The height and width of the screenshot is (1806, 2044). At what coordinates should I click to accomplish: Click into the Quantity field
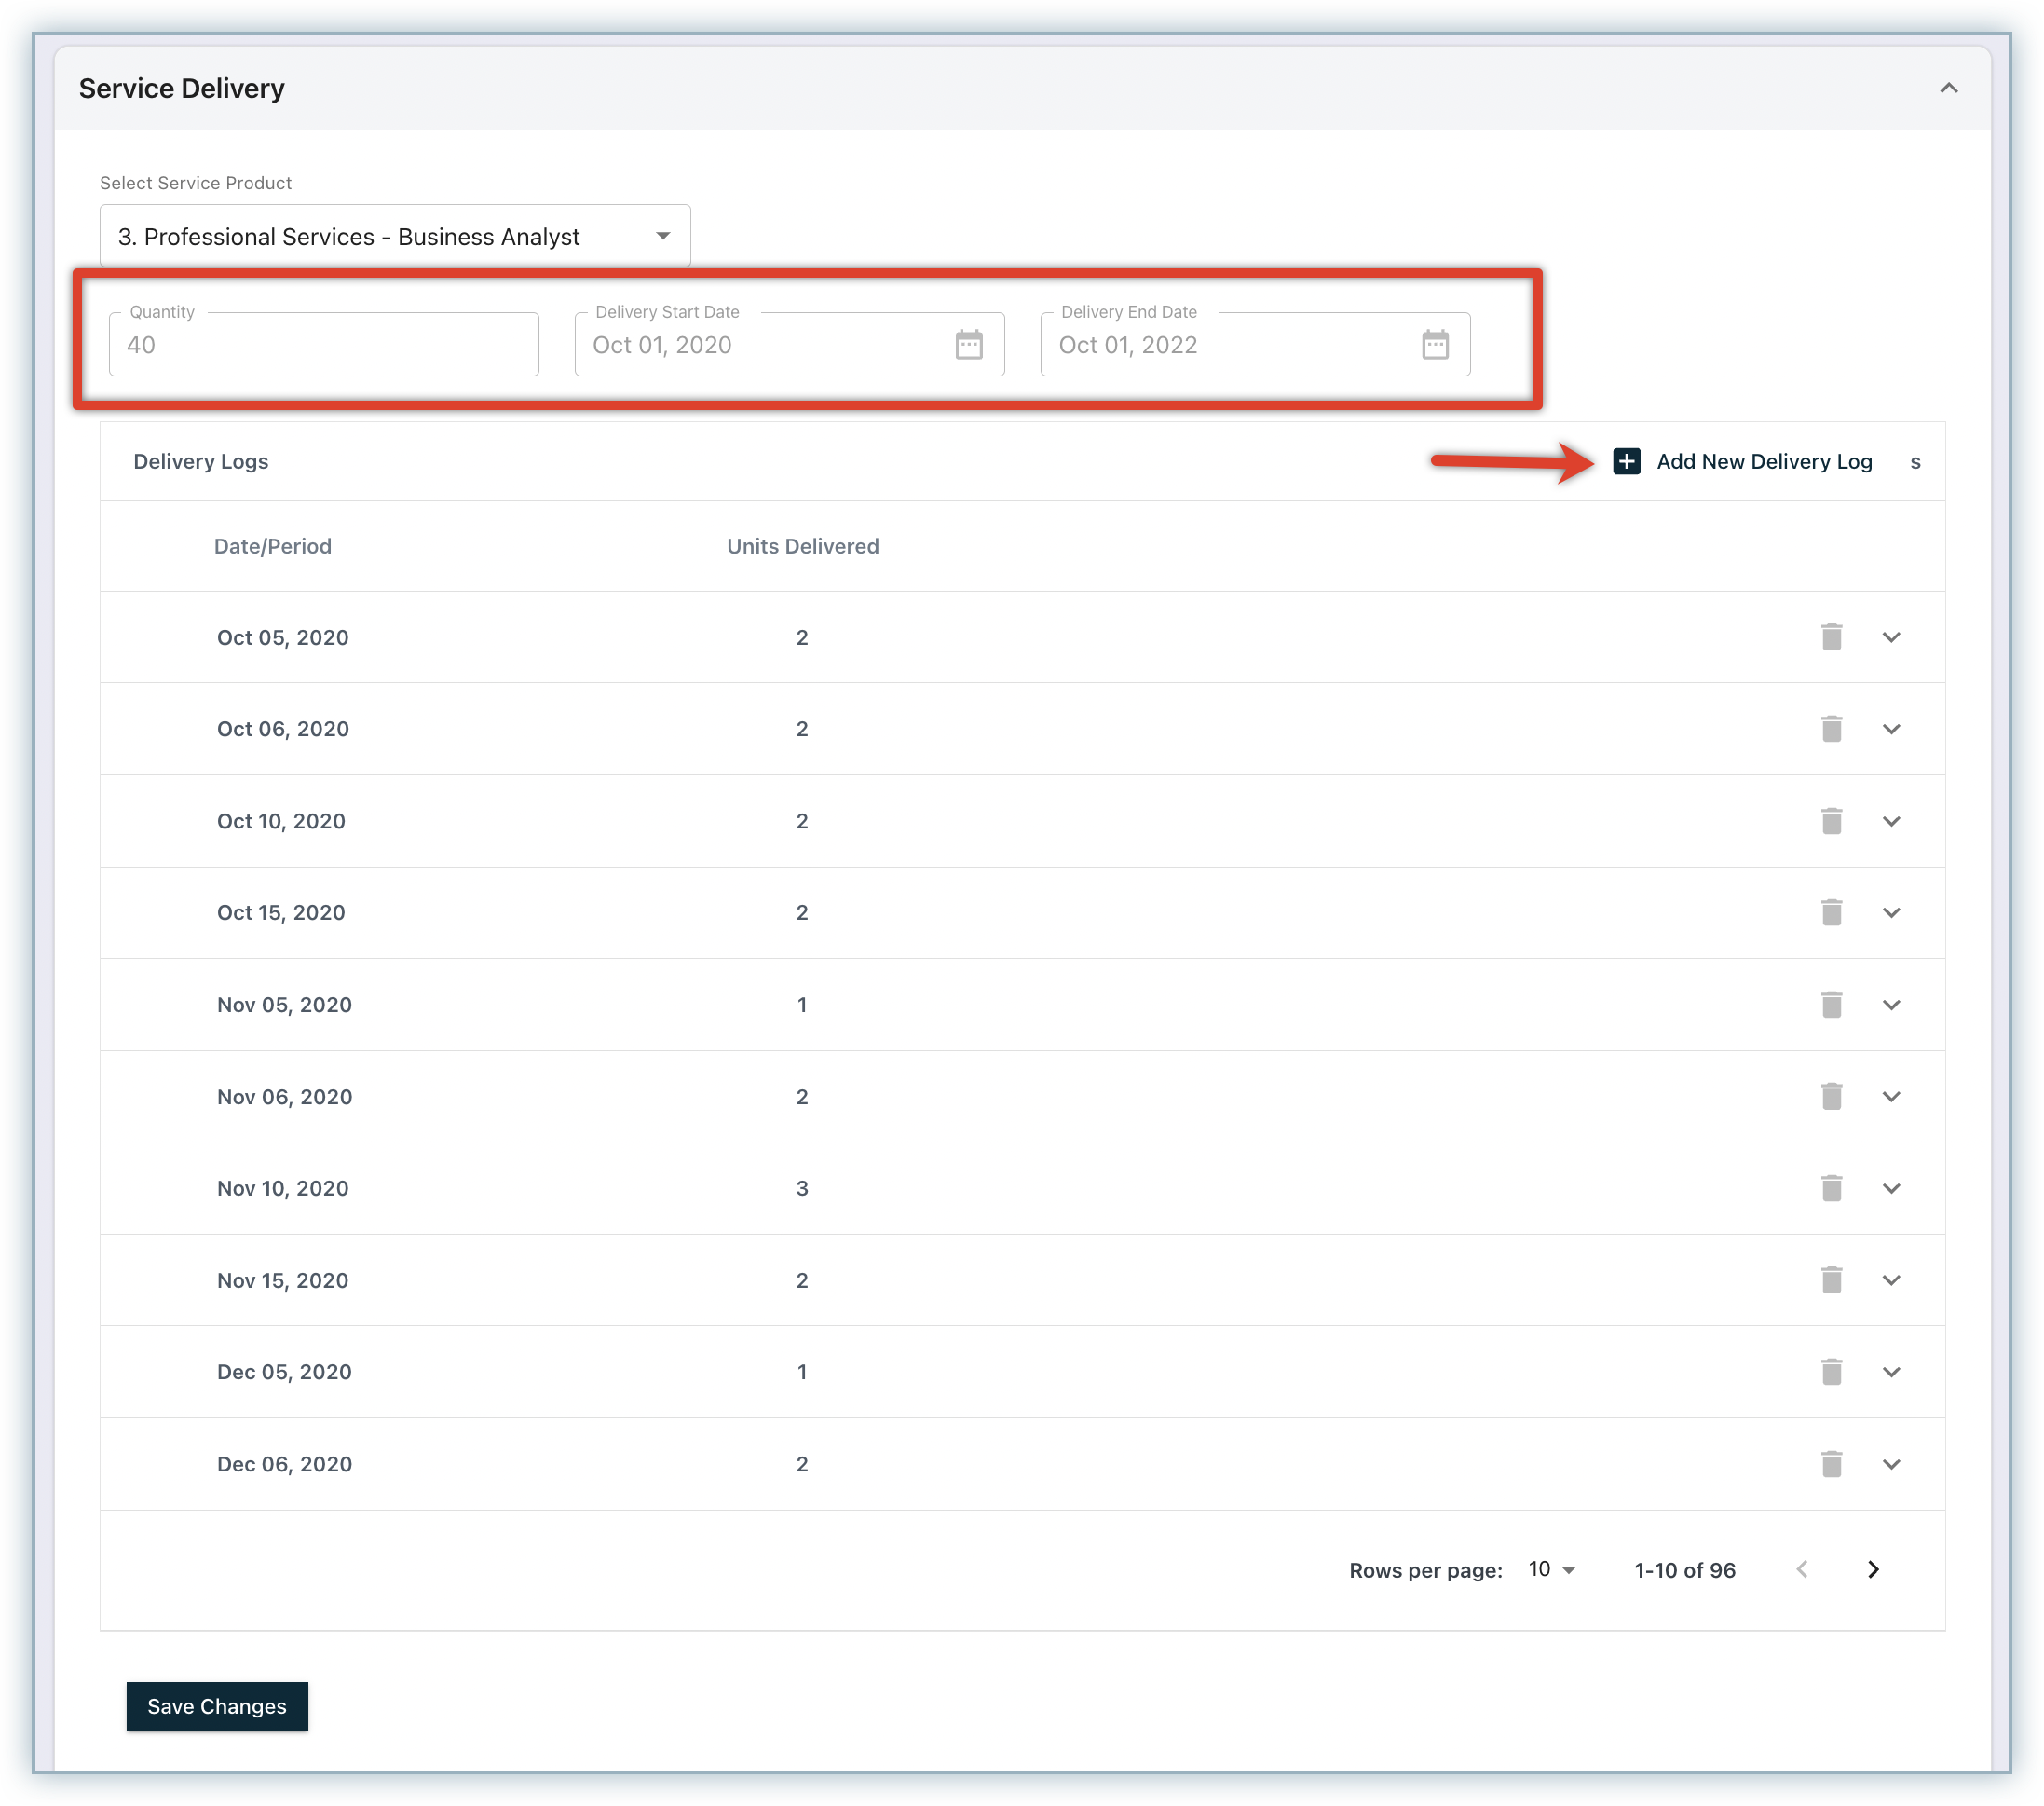coord(323,345)
